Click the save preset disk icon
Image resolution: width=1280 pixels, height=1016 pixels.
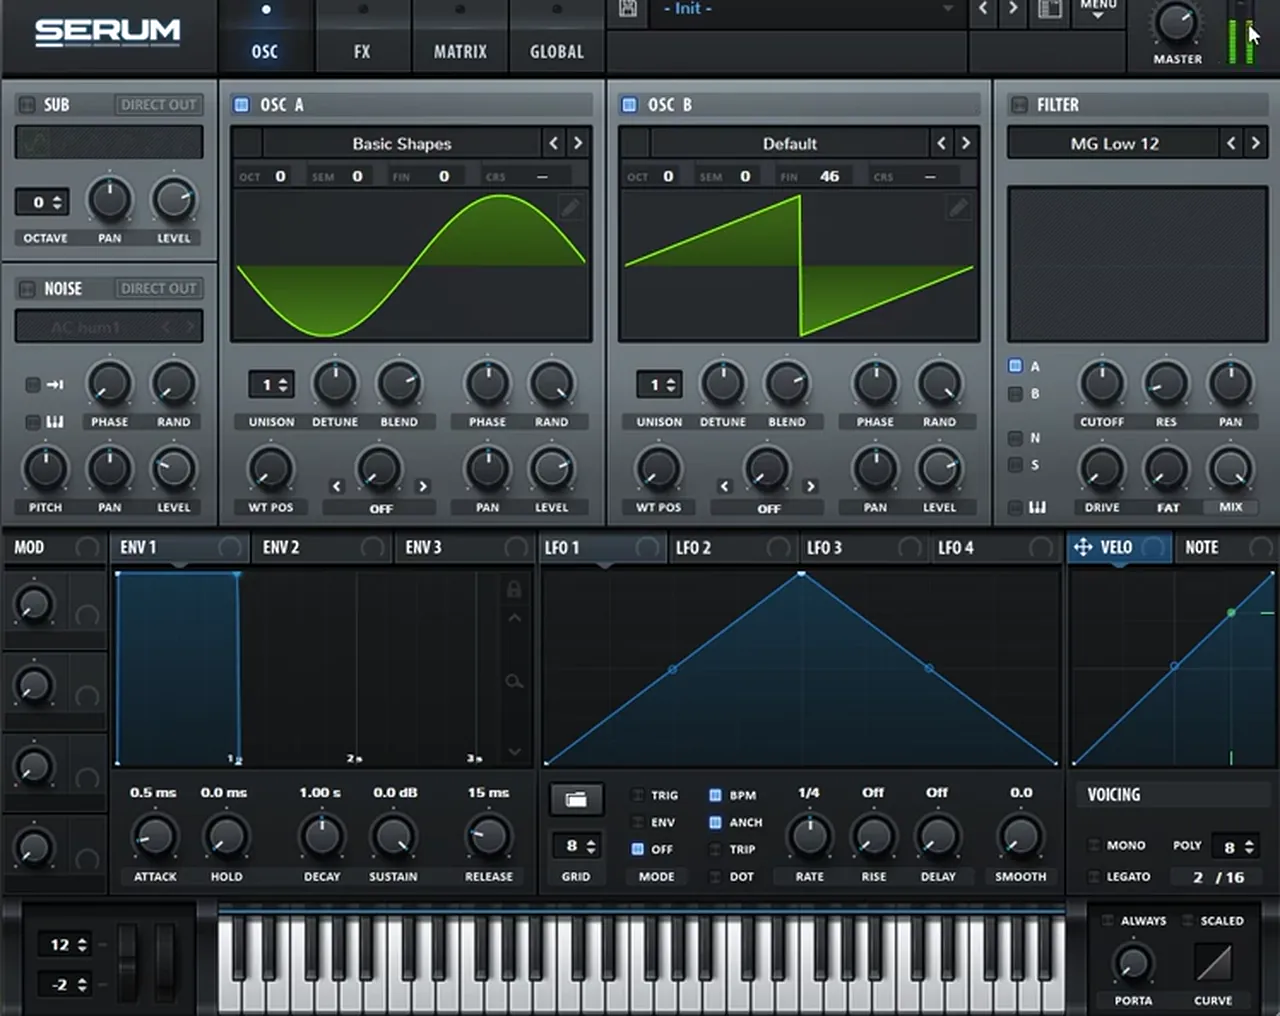pyautogui.click(x=628, y=9)
